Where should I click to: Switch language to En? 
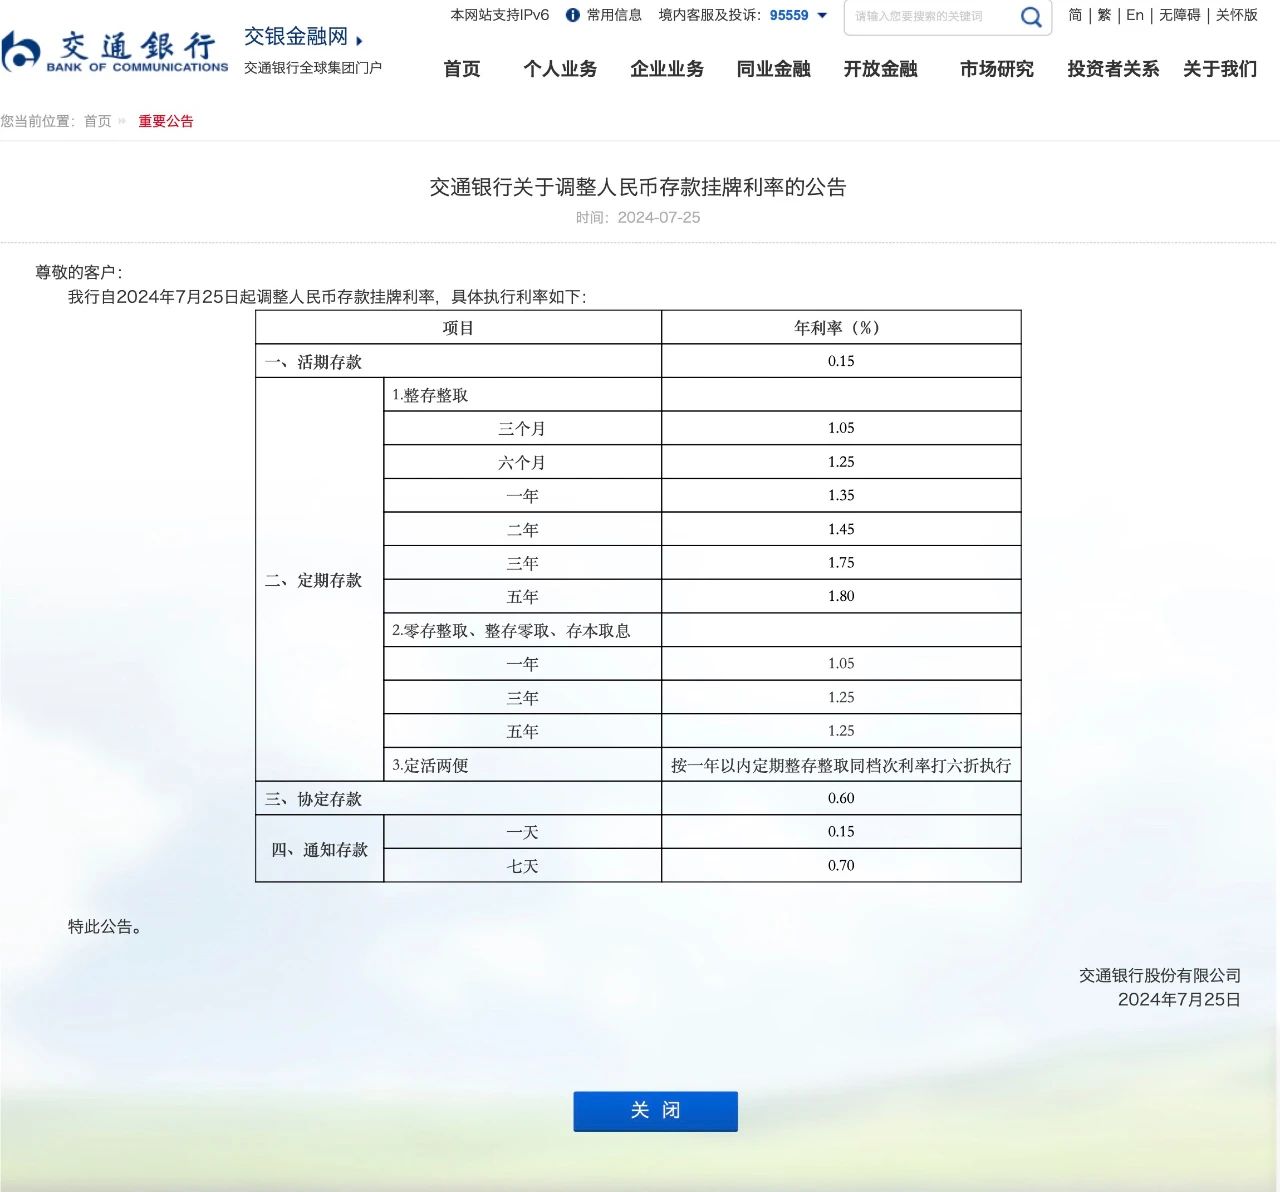pos(1134,15)
